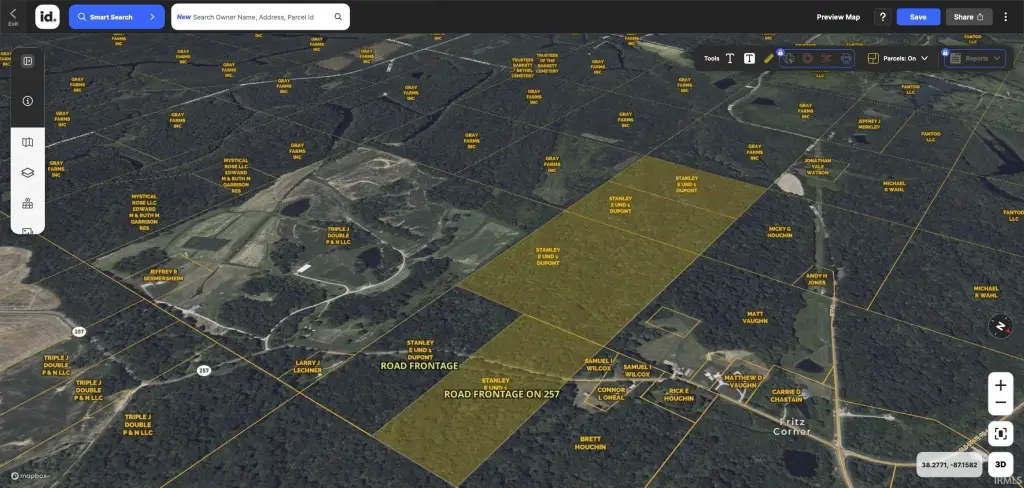Zoom in with the plus button

tap(1000, 385)
